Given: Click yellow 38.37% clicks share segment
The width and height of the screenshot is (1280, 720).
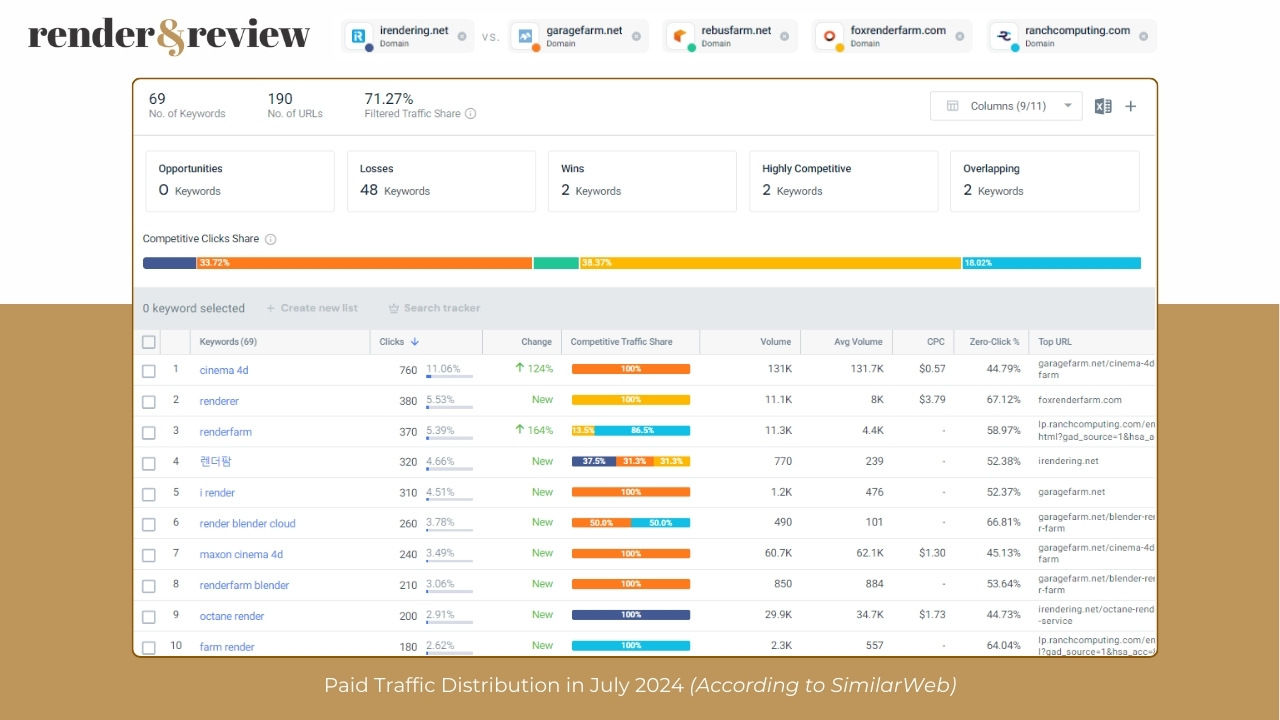Looking at the screenshot, I should click(770, 263).
